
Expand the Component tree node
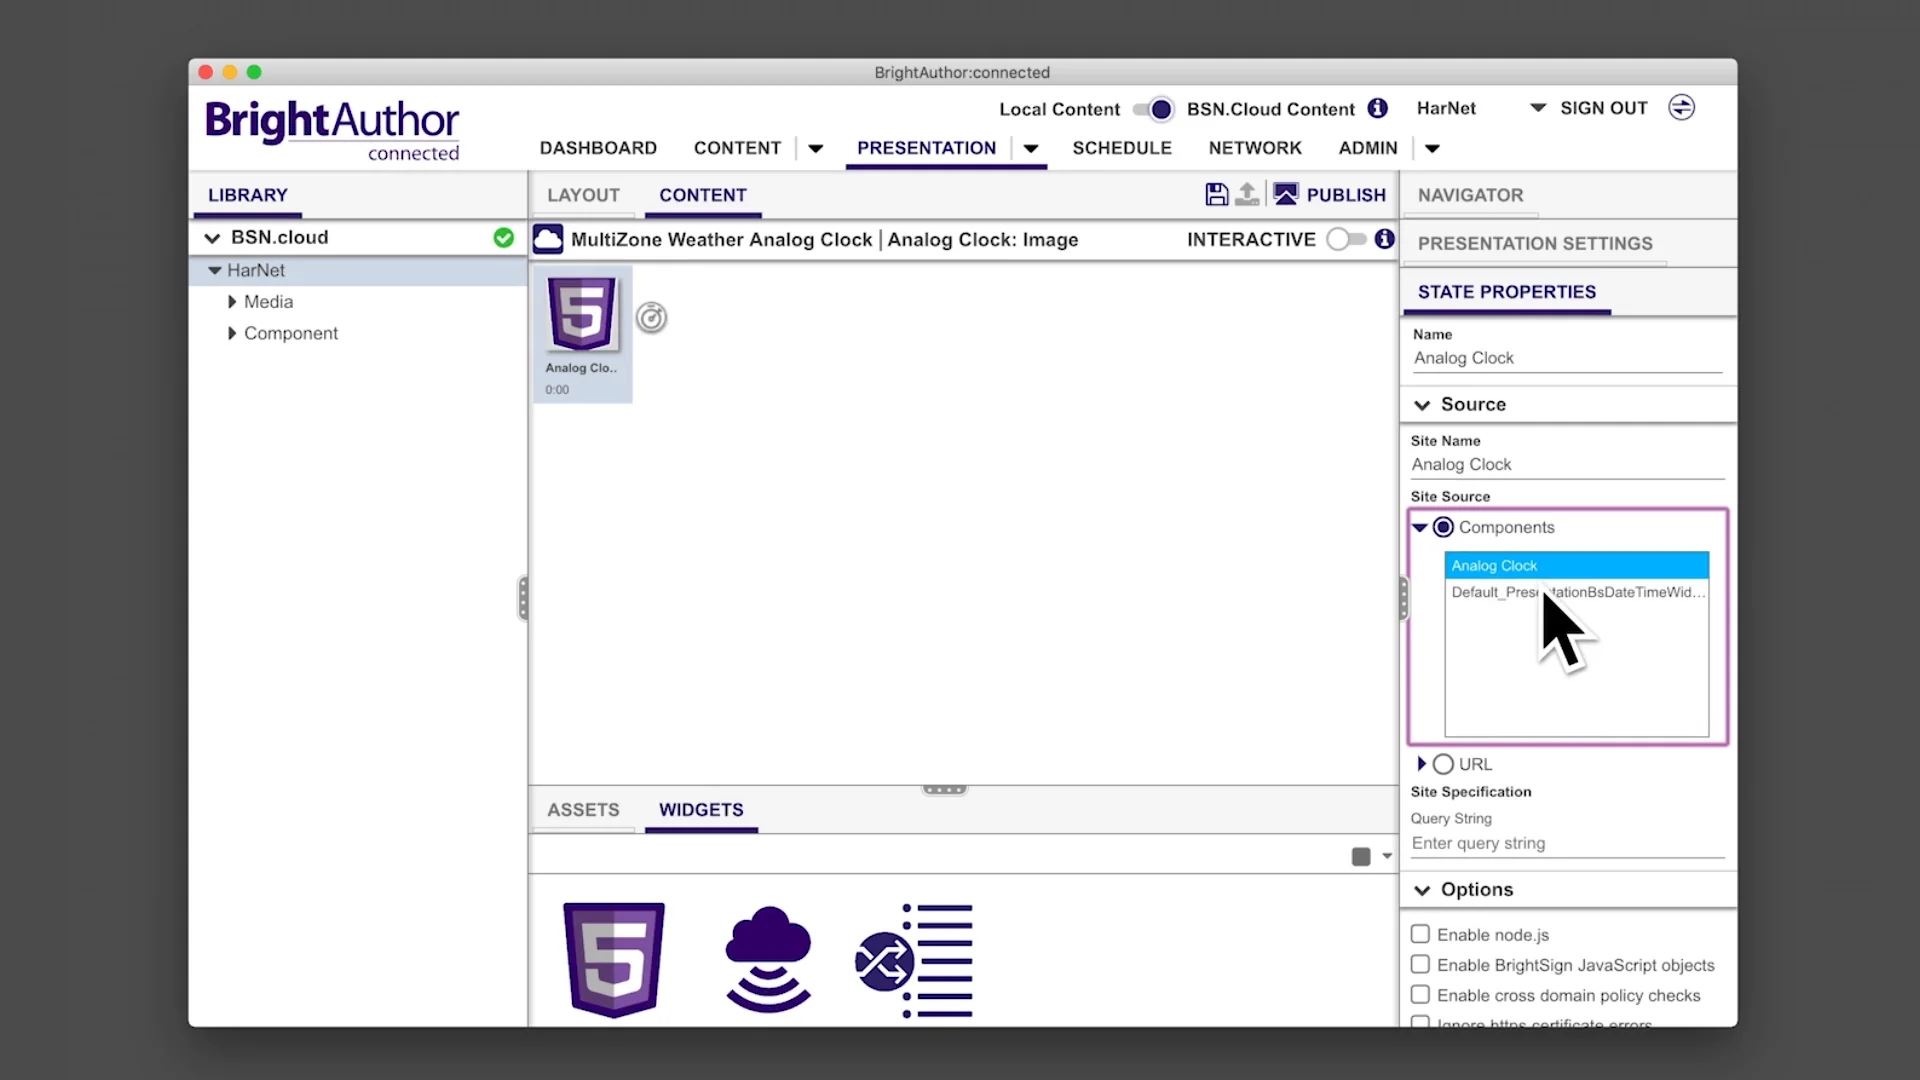click(232, 333)
